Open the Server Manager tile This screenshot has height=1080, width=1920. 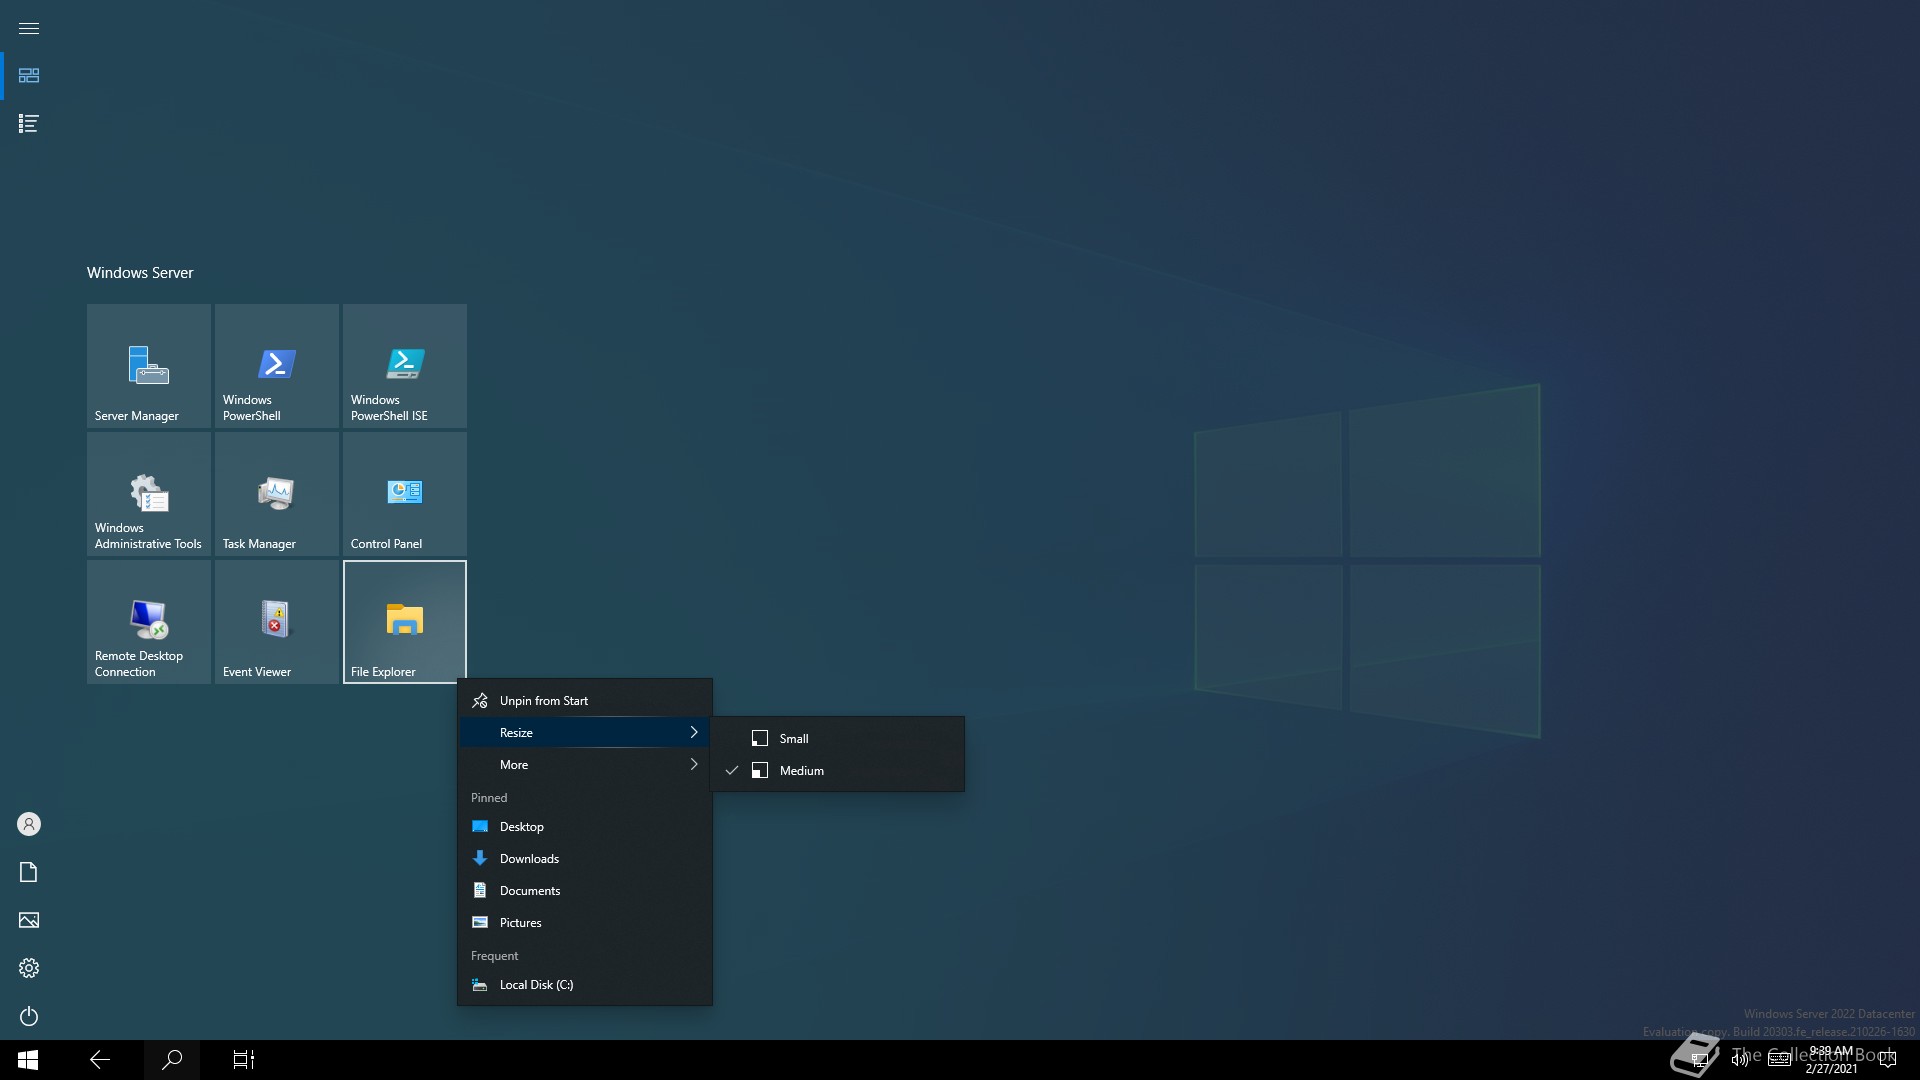click(149, 366)
